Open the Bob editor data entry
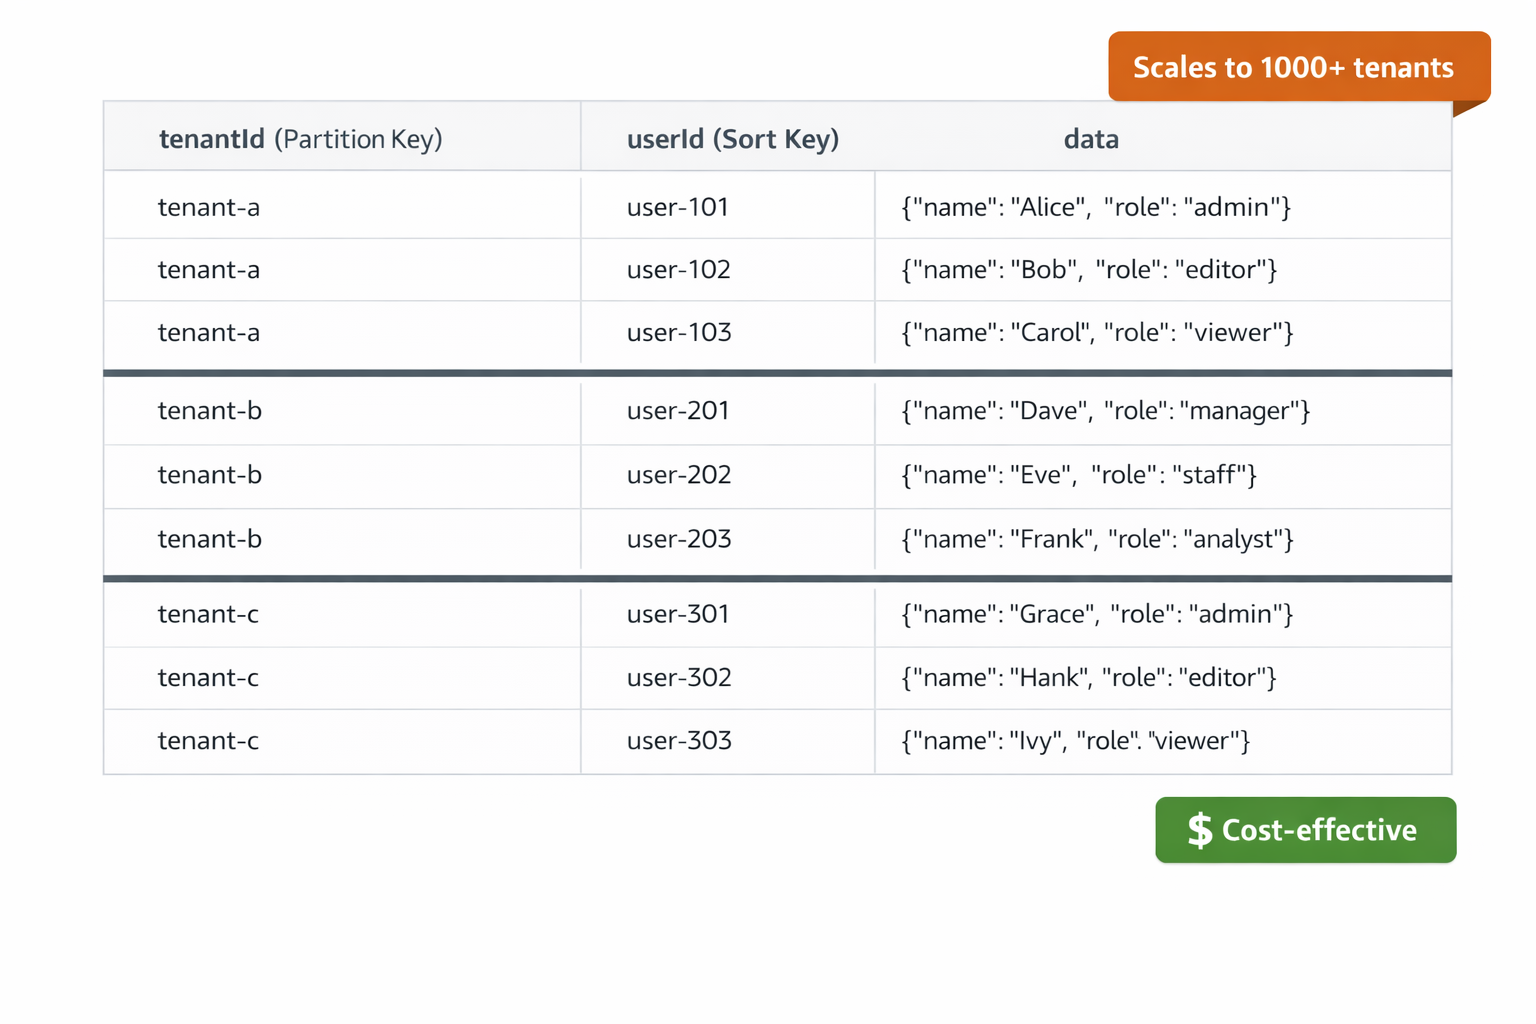 coord(1089,270)
